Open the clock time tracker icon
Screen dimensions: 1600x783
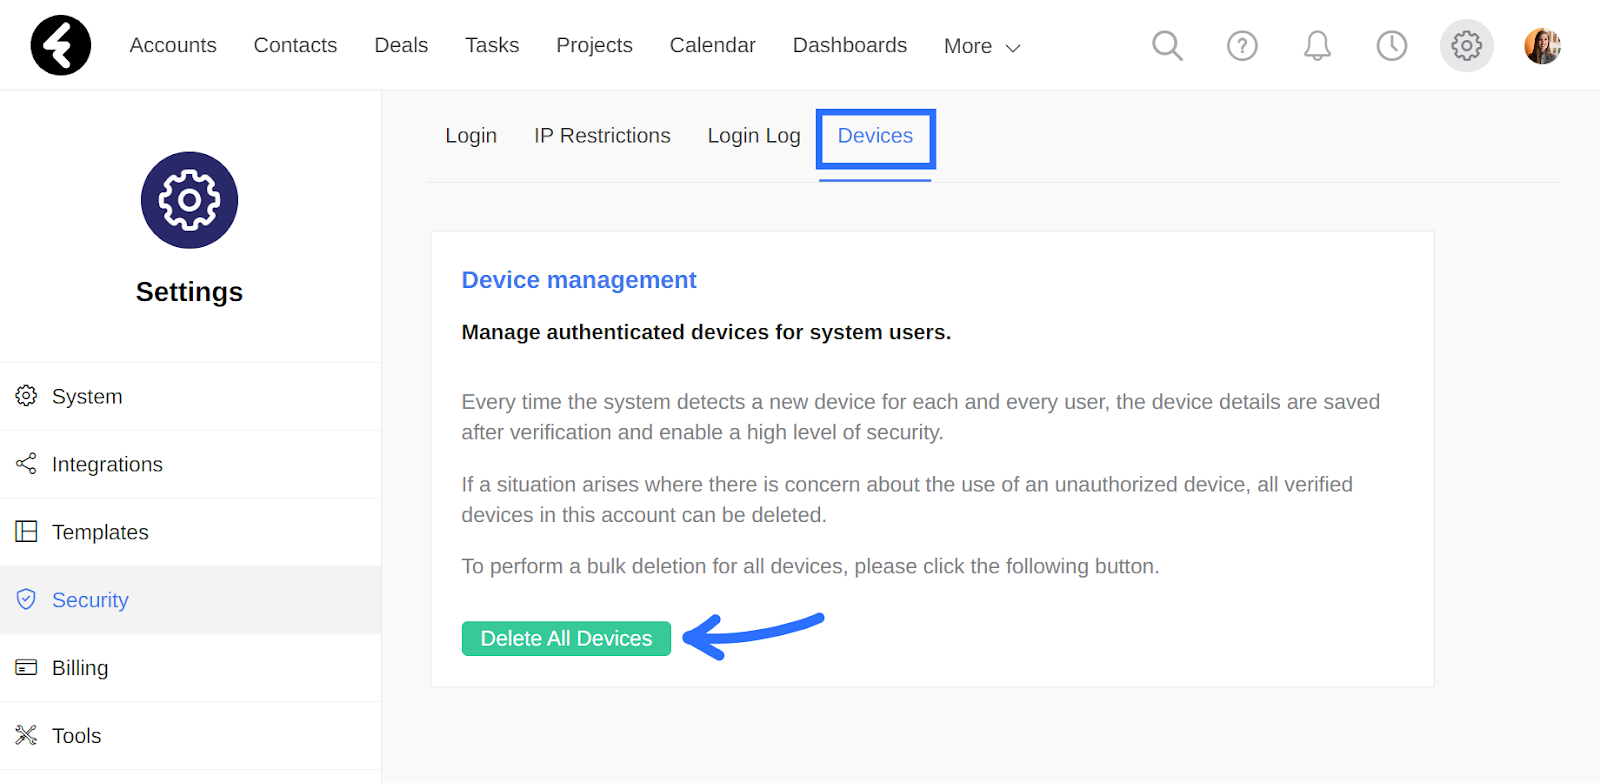click(x=1392, y=45)
